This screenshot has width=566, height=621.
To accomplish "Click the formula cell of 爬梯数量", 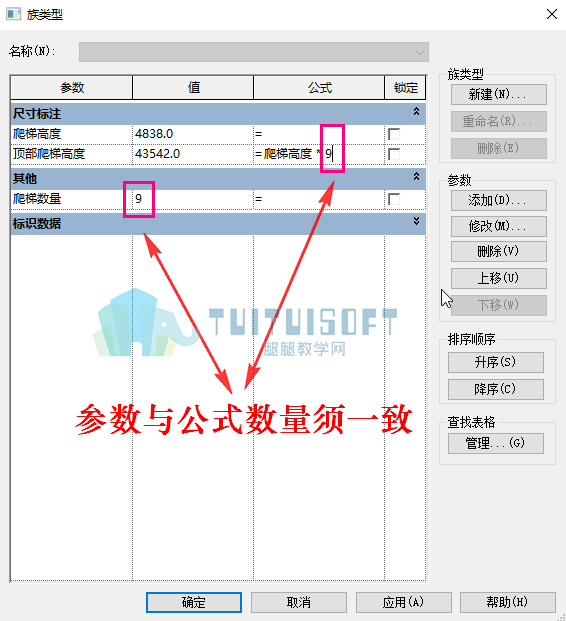I will pyautogui.click(x=319, y=199).
